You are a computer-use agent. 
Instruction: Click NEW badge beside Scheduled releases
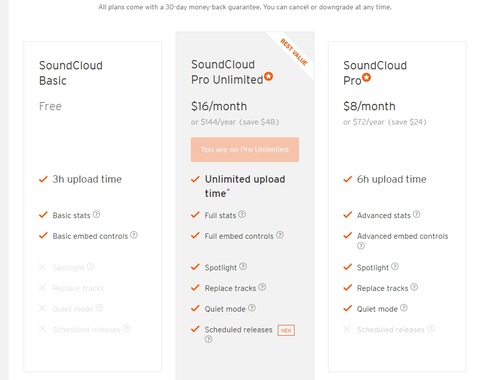pyautogui.click(x=286, y=330)
